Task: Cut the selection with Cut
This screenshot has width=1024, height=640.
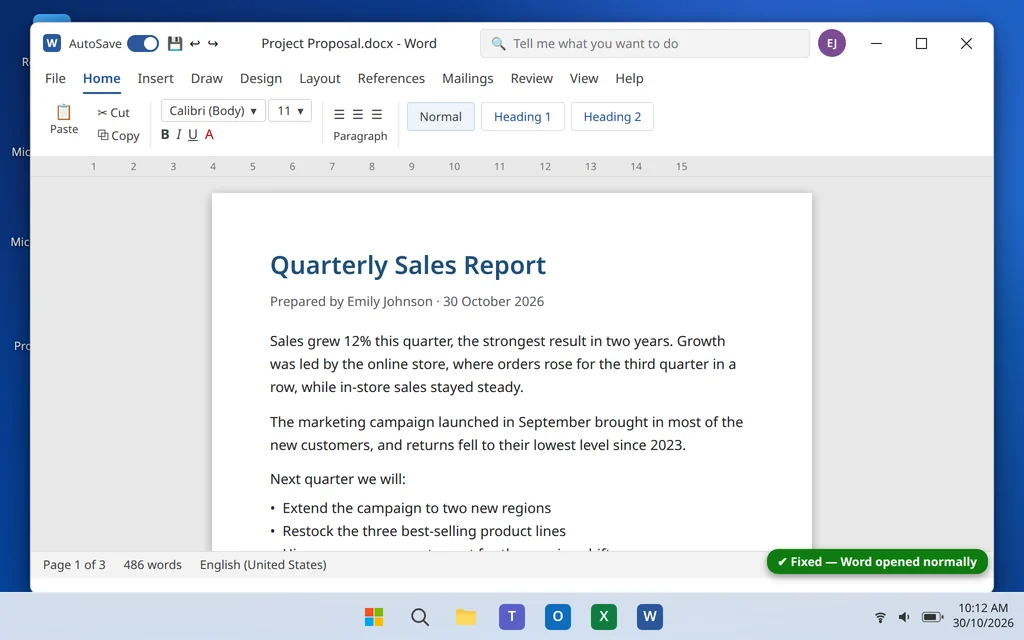Action: [x=114, y=112]
